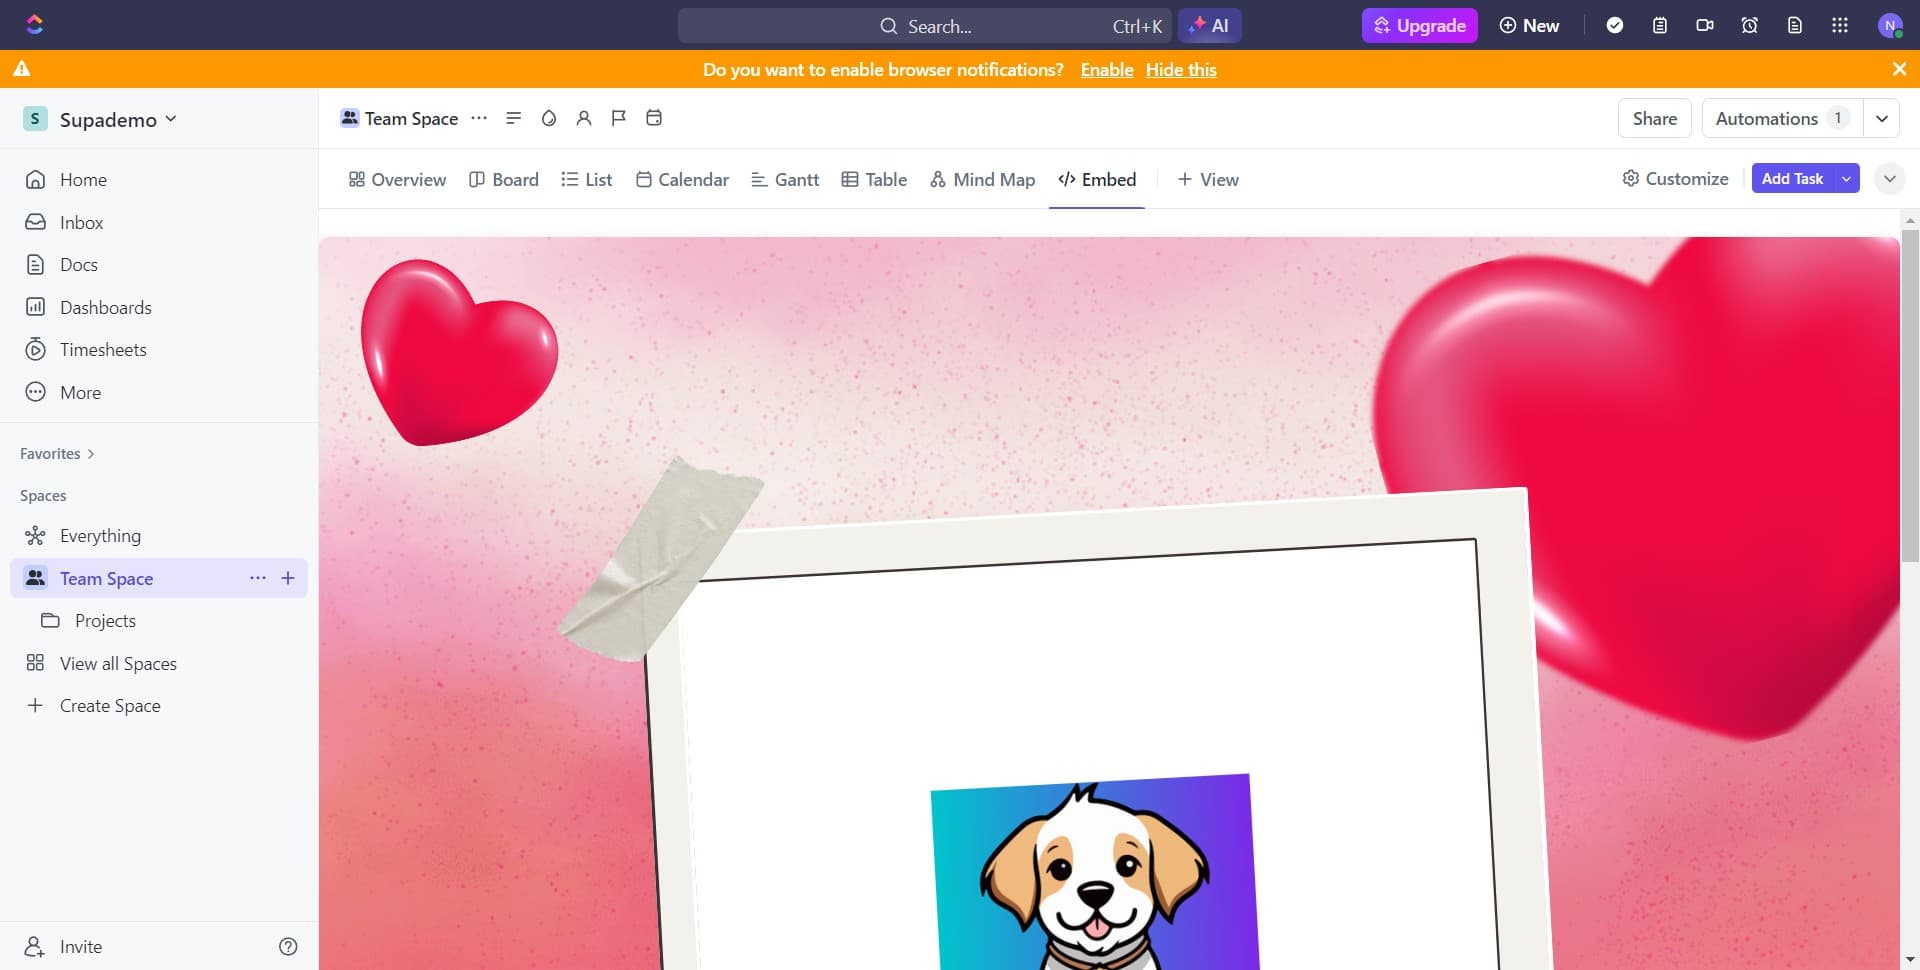The width and height of the screenshot is (1920, 970).
Task: Hide the notification banner
Action: point(1181,69)
